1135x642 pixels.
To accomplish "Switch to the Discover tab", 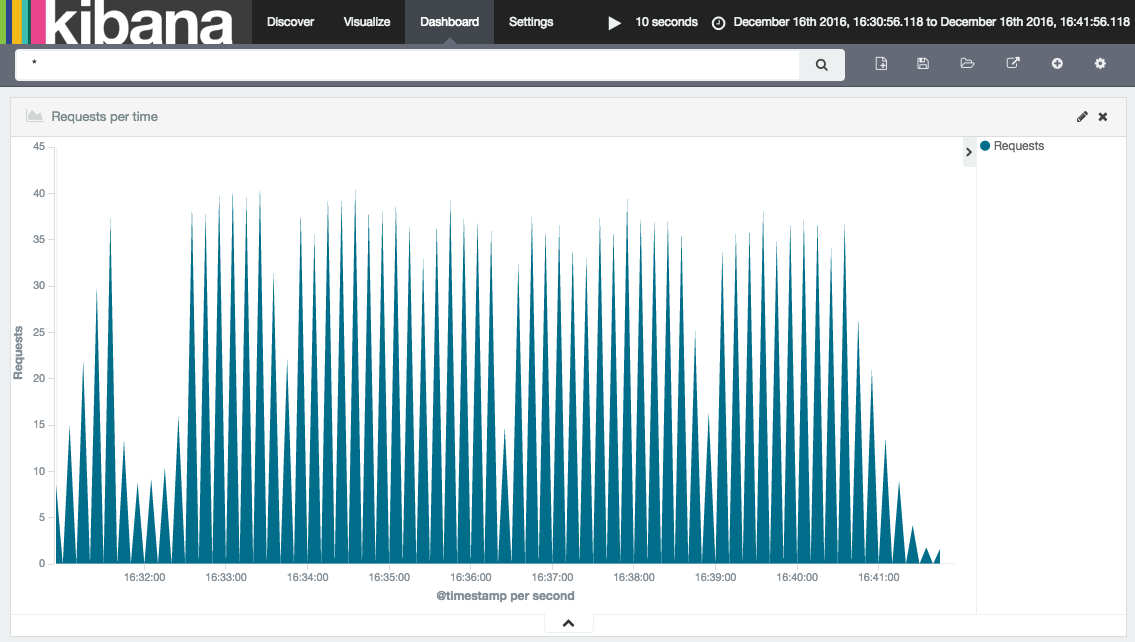I will click(290, 21).
